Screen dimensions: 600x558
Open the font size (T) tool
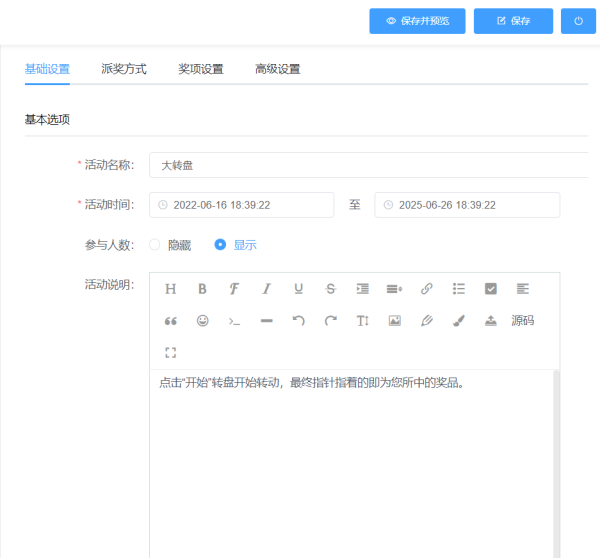(362, 321)
